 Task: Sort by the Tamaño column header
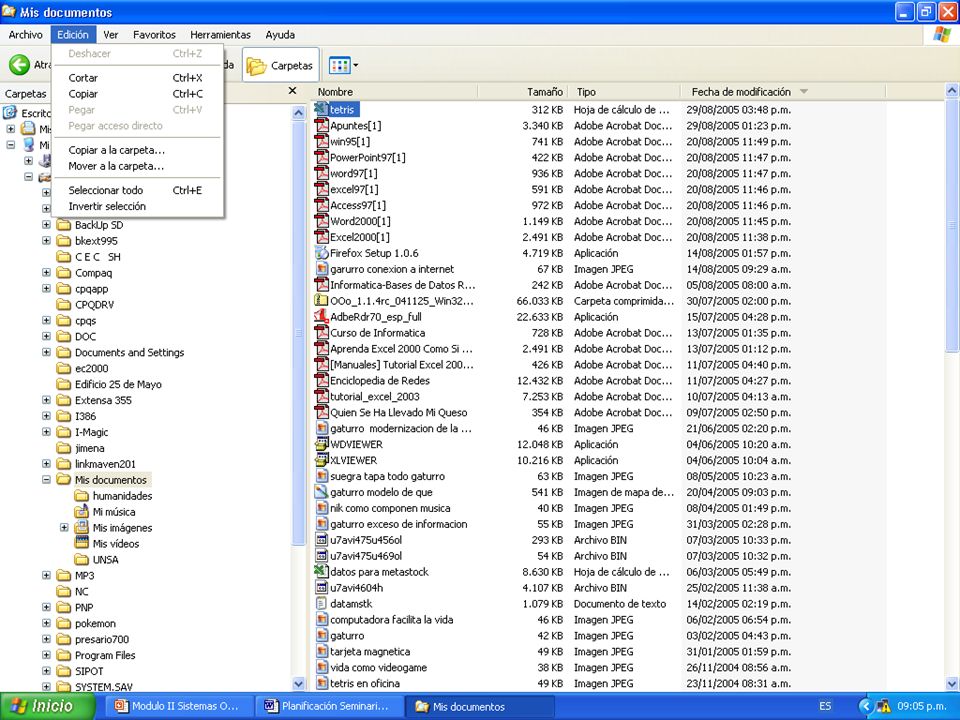523,92
